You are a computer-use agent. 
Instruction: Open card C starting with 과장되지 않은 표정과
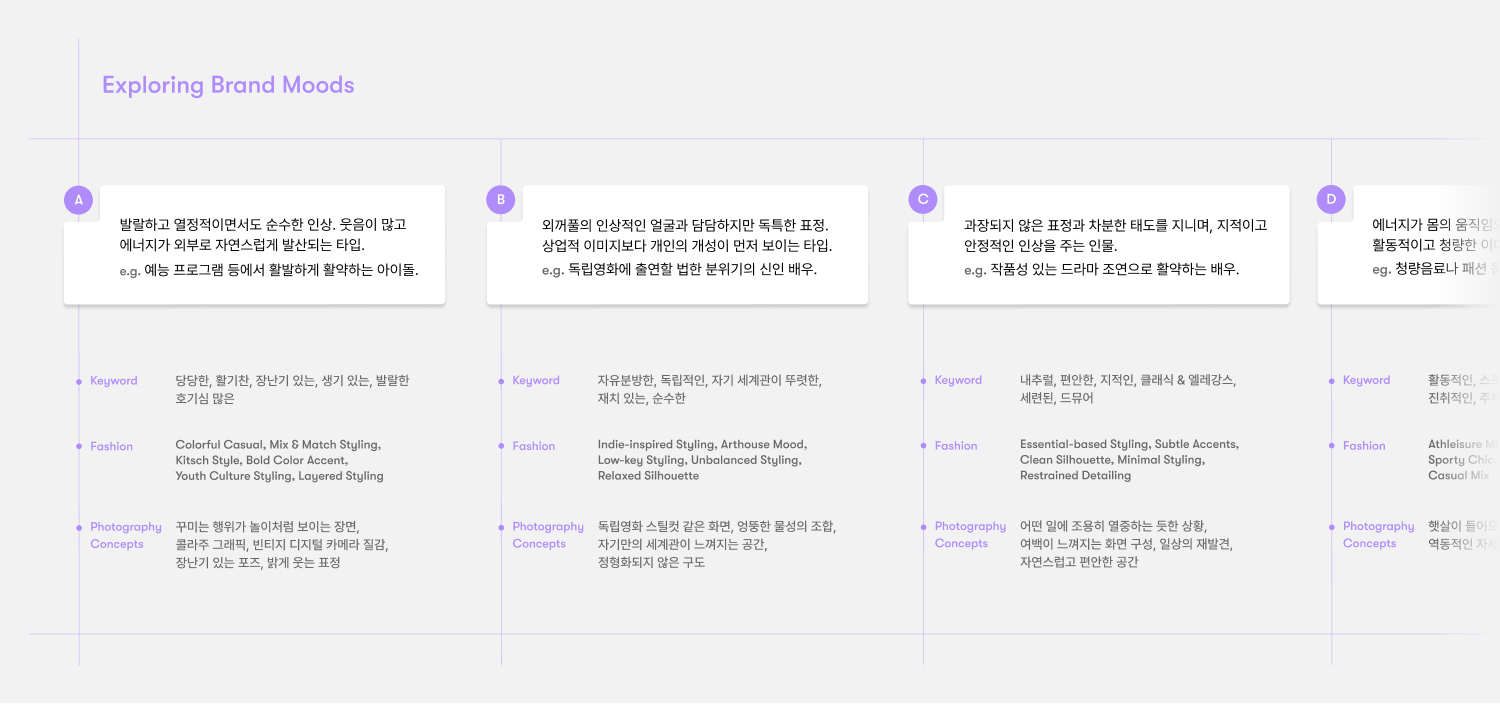1099,245
